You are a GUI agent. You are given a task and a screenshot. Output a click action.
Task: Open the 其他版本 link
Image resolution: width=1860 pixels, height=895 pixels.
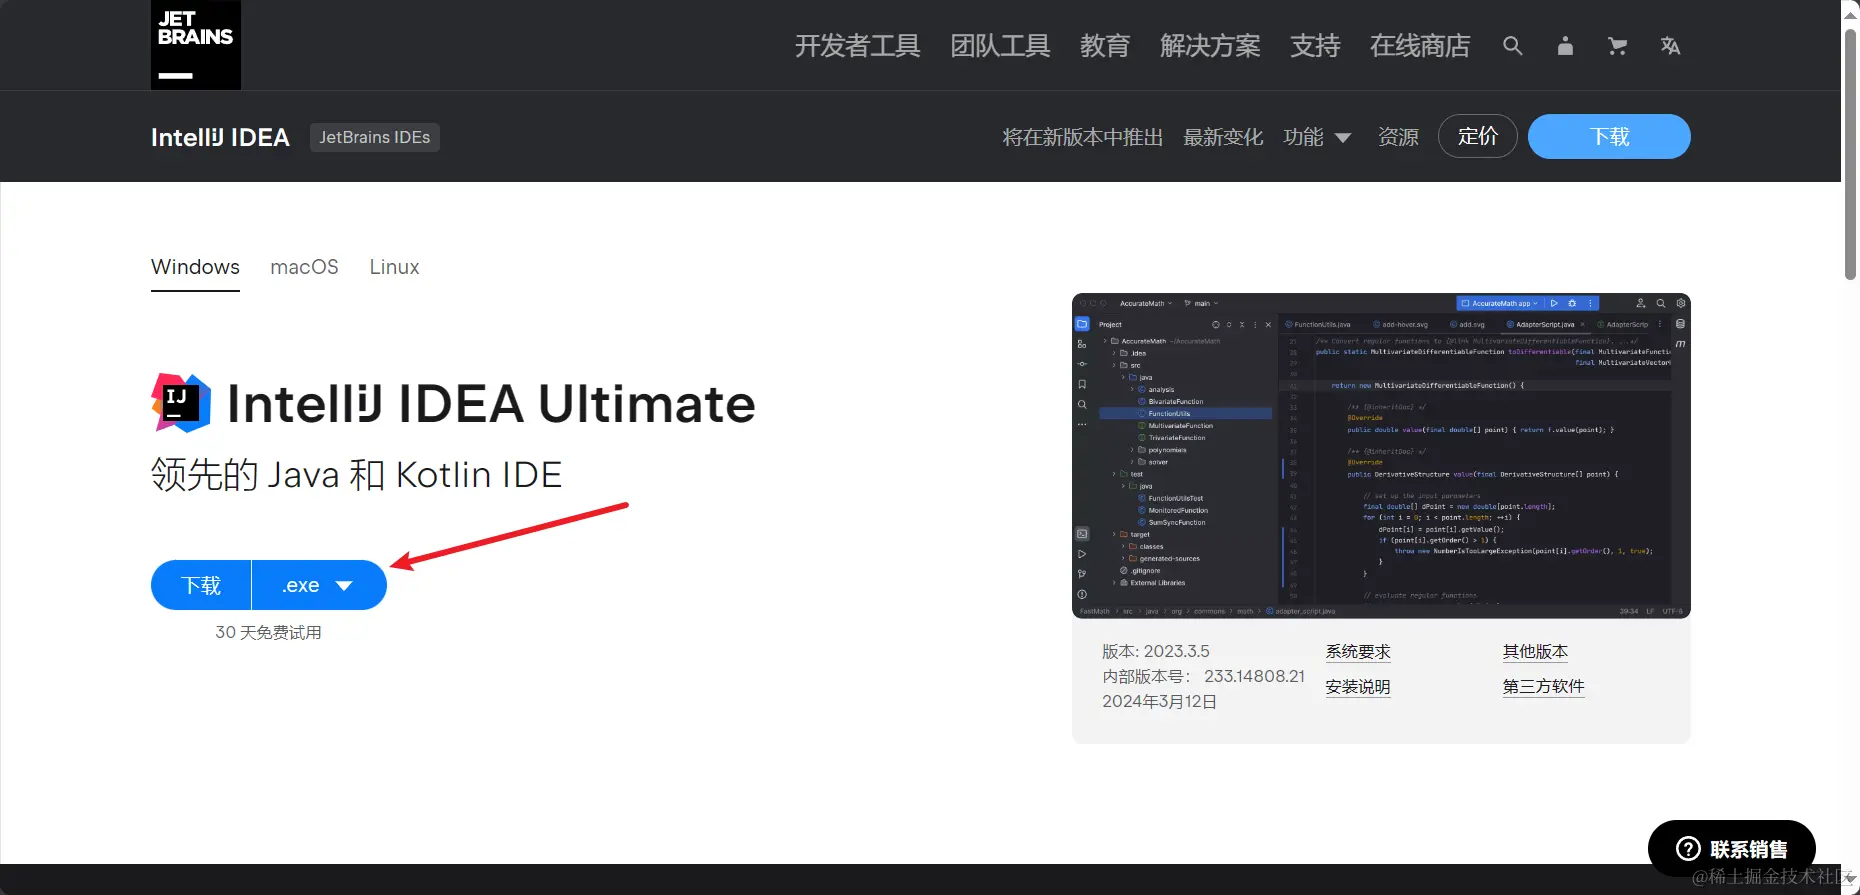(x=1535, y=652)
